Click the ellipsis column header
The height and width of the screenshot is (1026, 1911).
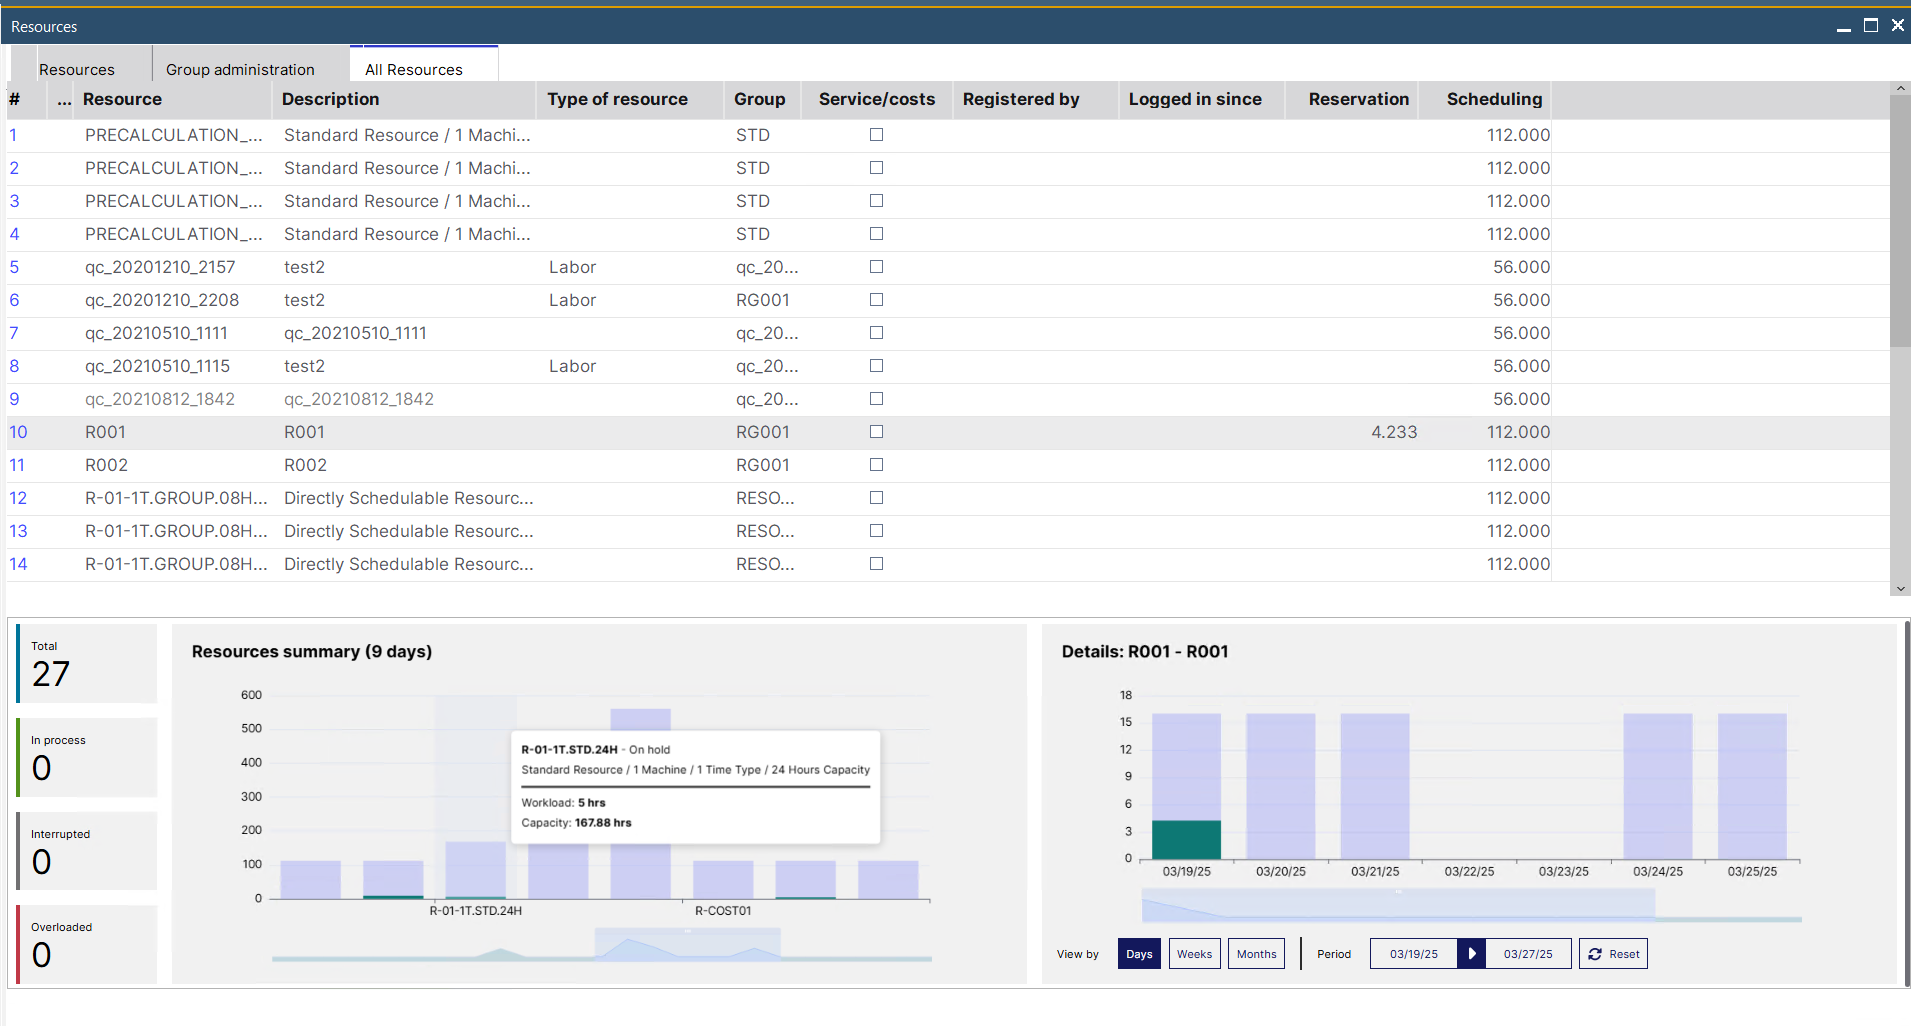[x=64, y=100]
